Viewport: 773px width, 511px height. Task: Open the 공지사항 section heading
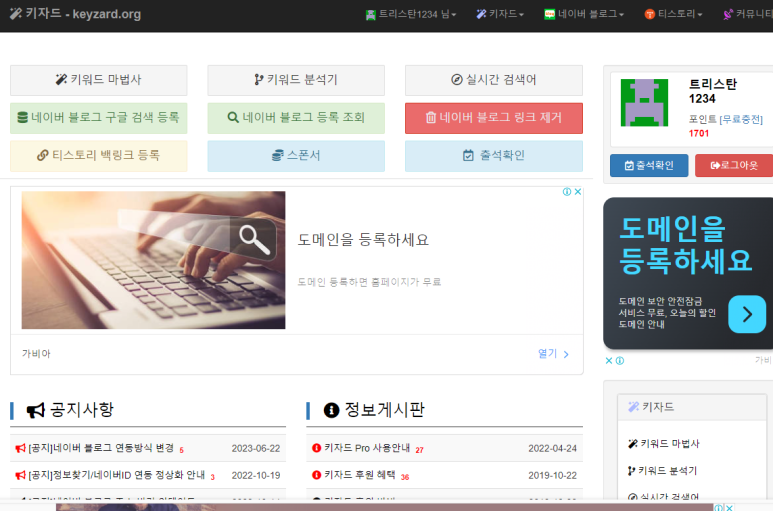click(x=82, y=409)
